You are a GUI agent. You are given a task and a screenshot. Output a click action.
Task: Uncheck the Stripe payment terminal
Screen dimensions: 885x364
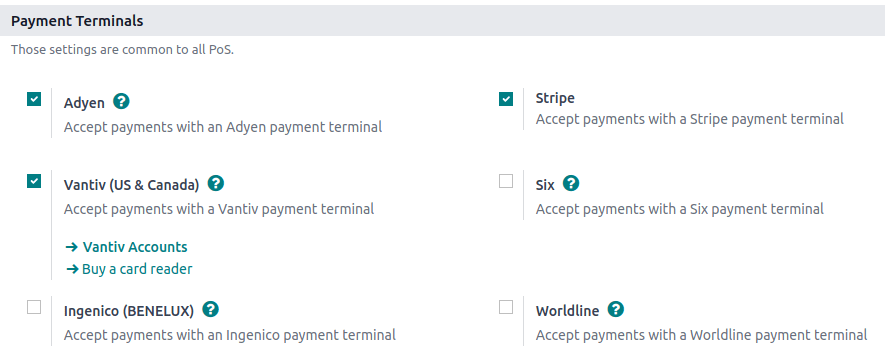(506, 99)
